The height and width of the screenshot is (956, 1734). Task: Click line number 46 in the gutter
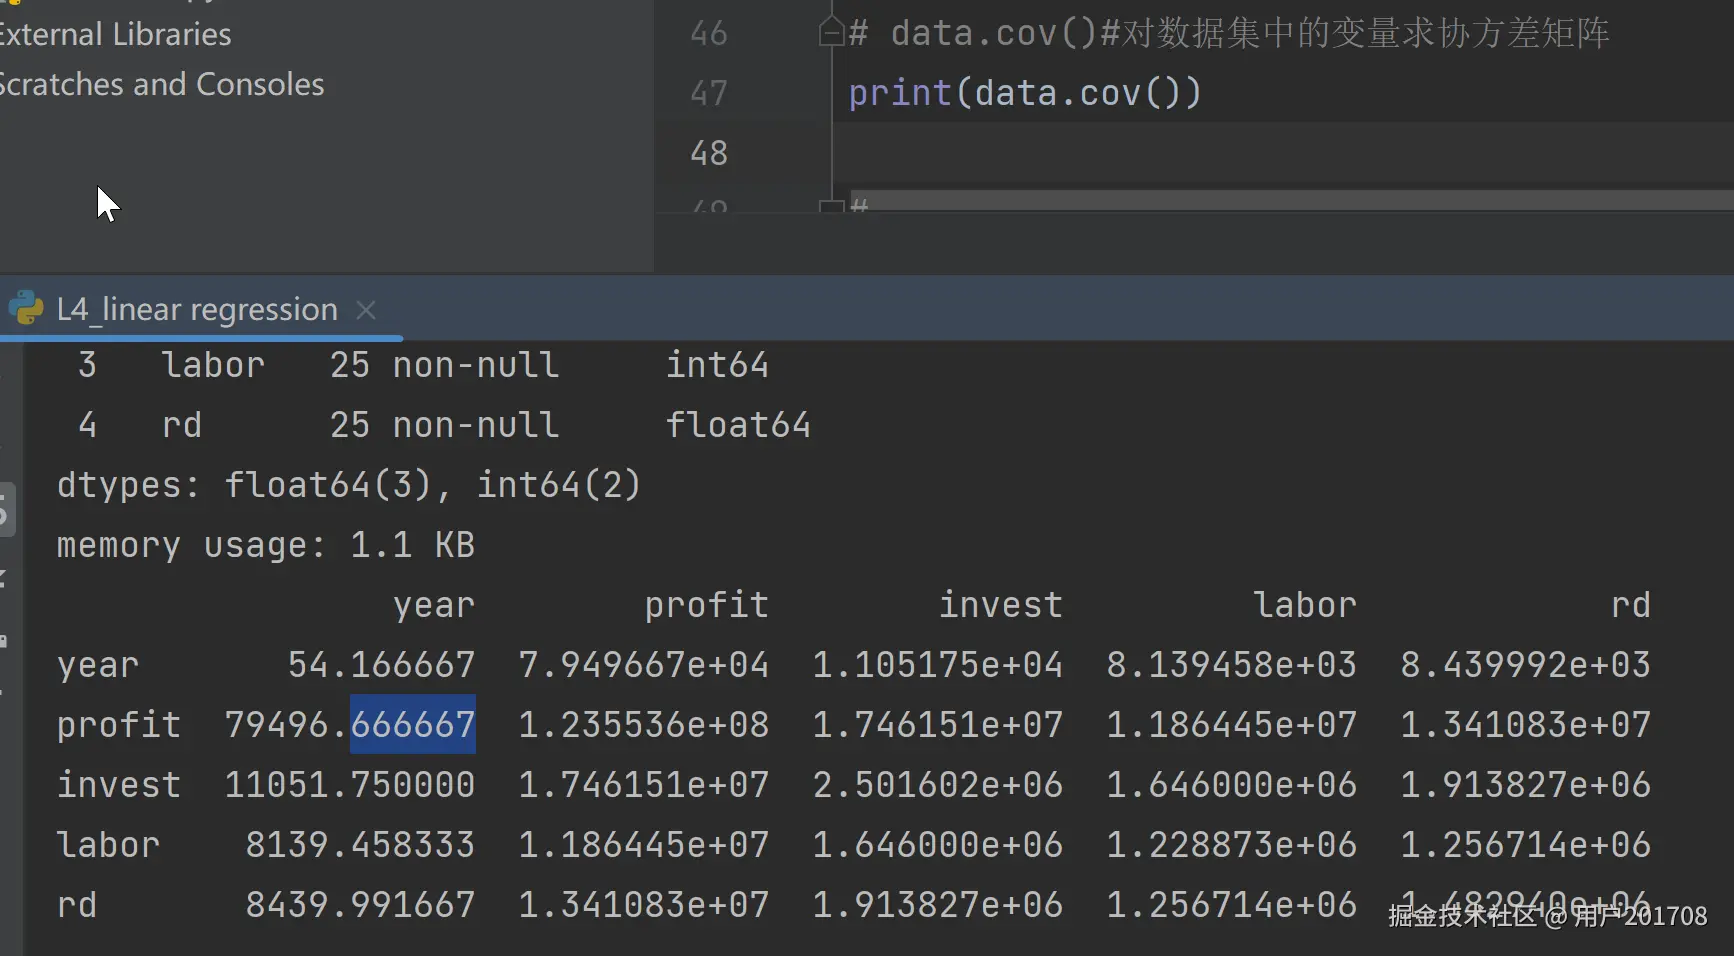[x=708, y=33]
